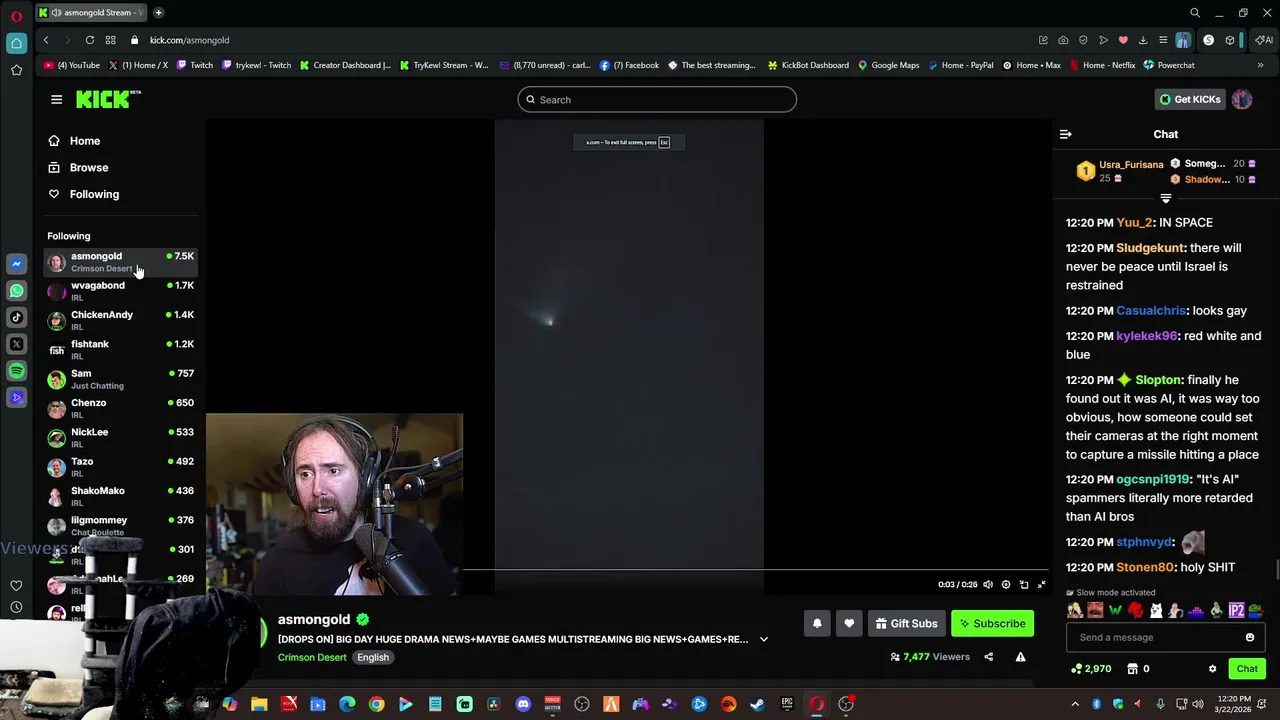The width and height of the screenshot is (1280, 720).
Task: Open Opera sidebar history clock
Action: click(x=16, y=607)
